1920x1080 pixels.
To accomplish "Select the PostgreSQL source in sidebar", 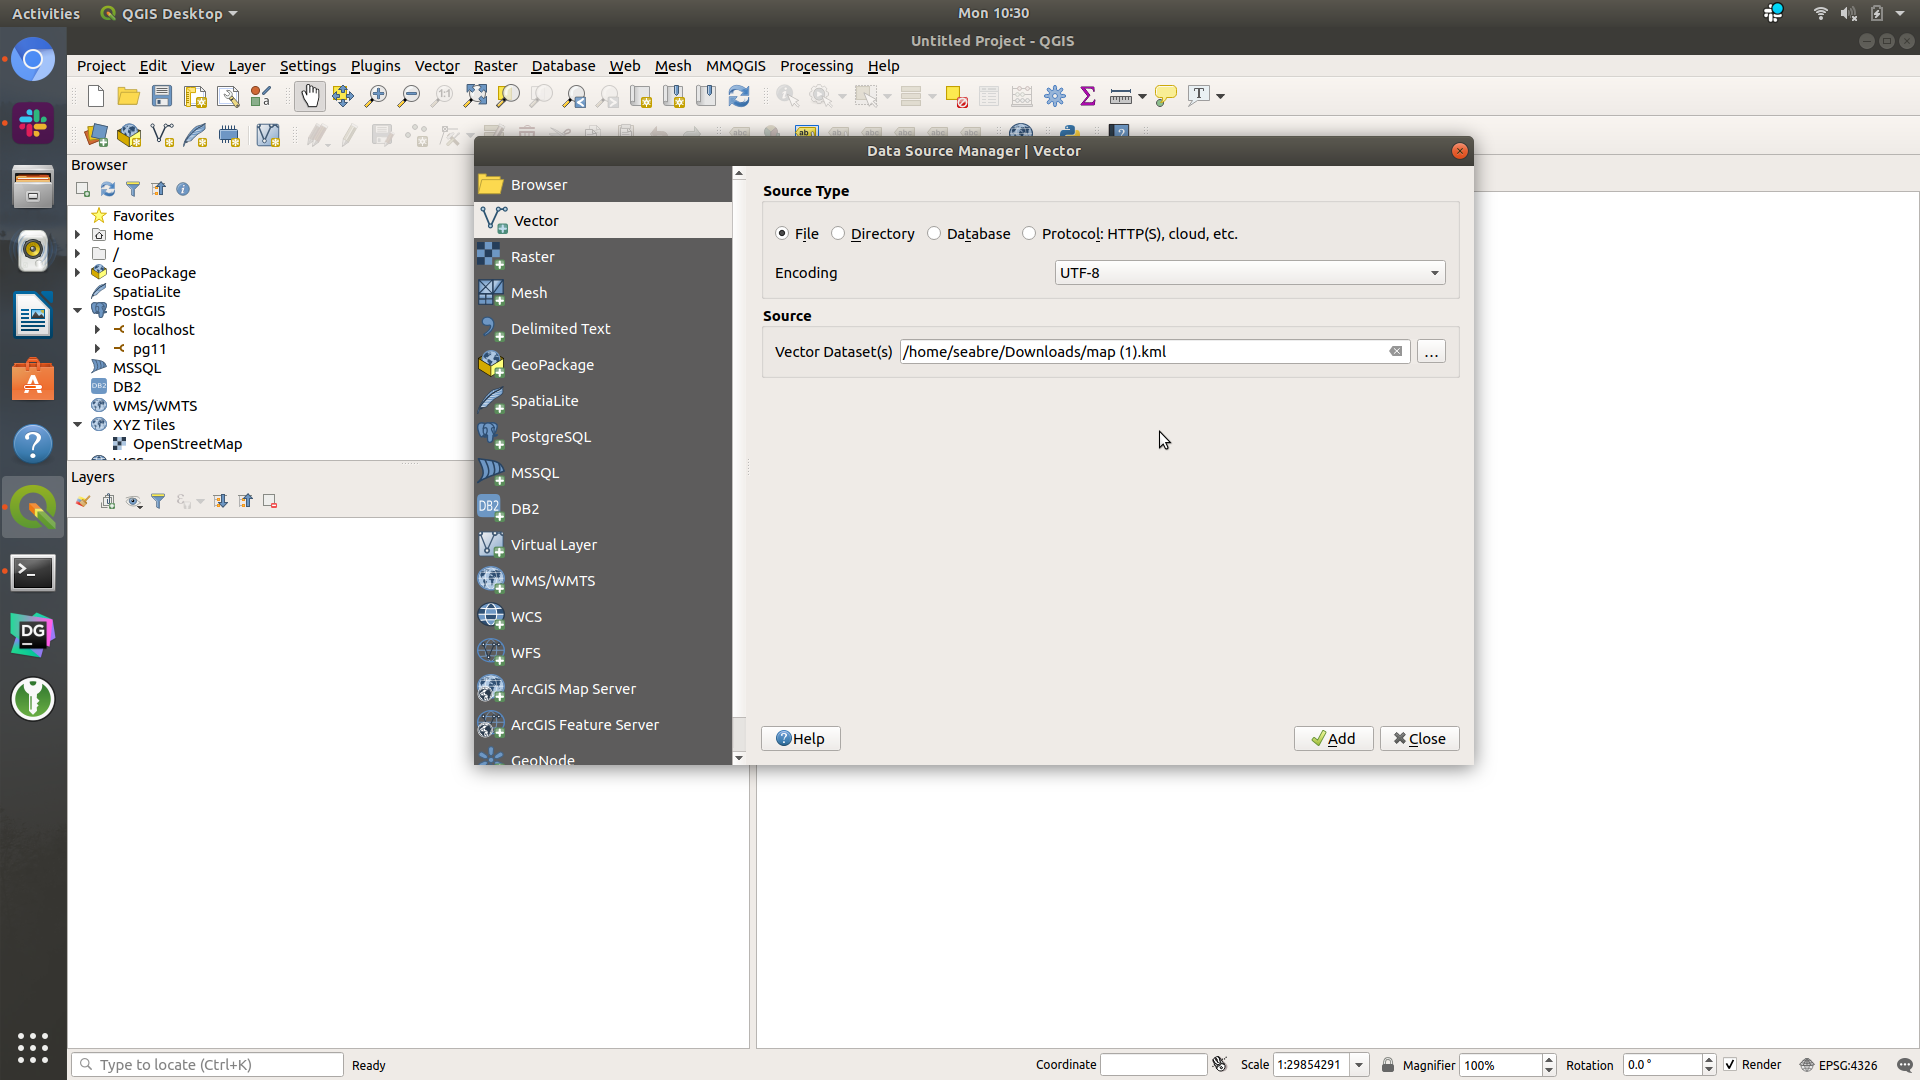I will click(550, 437).
